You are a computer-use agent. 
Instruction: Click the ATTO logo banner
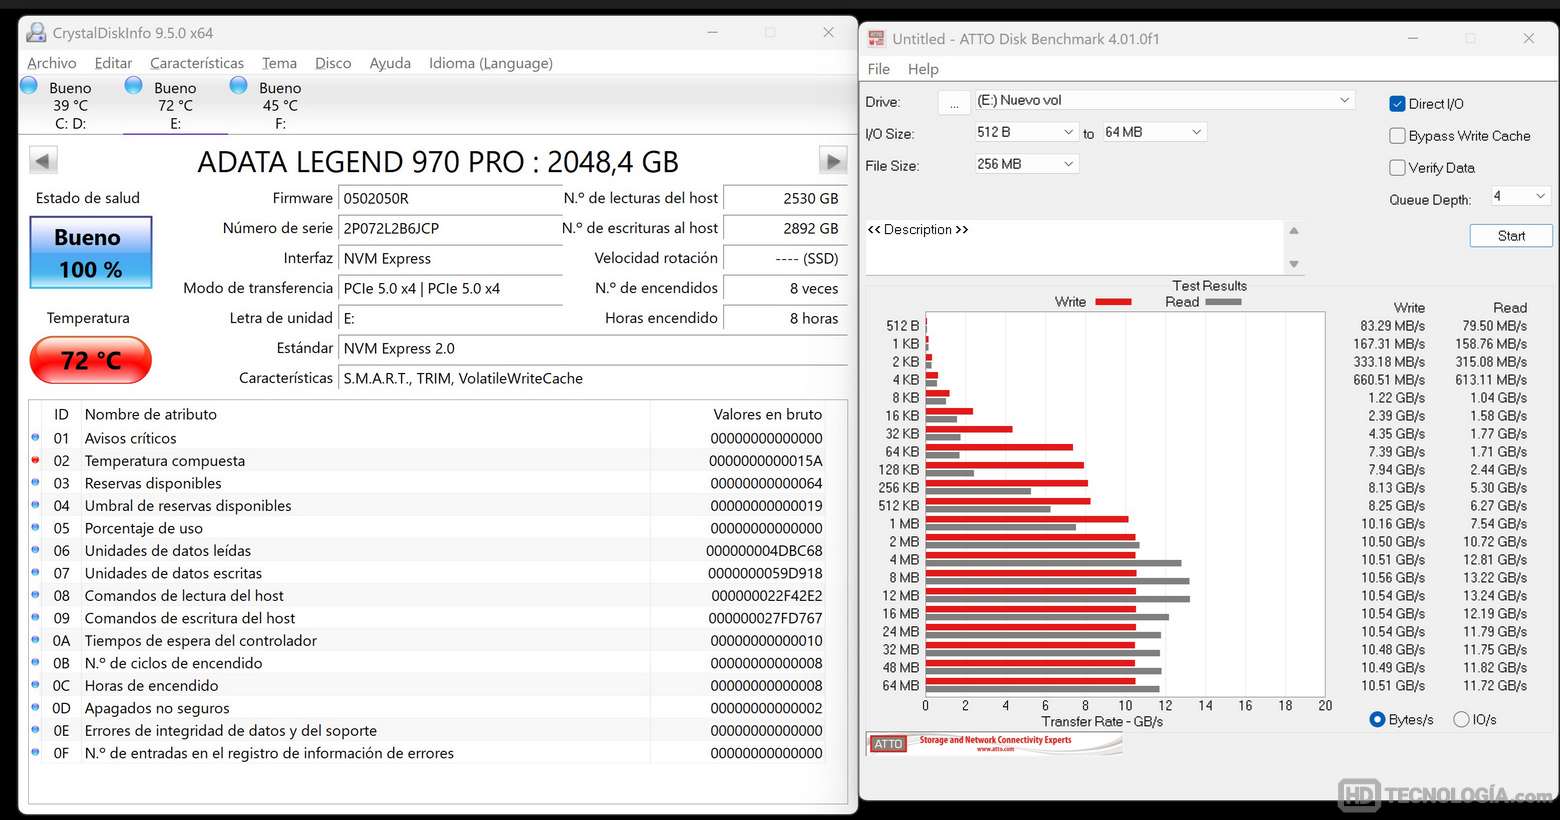993,743
